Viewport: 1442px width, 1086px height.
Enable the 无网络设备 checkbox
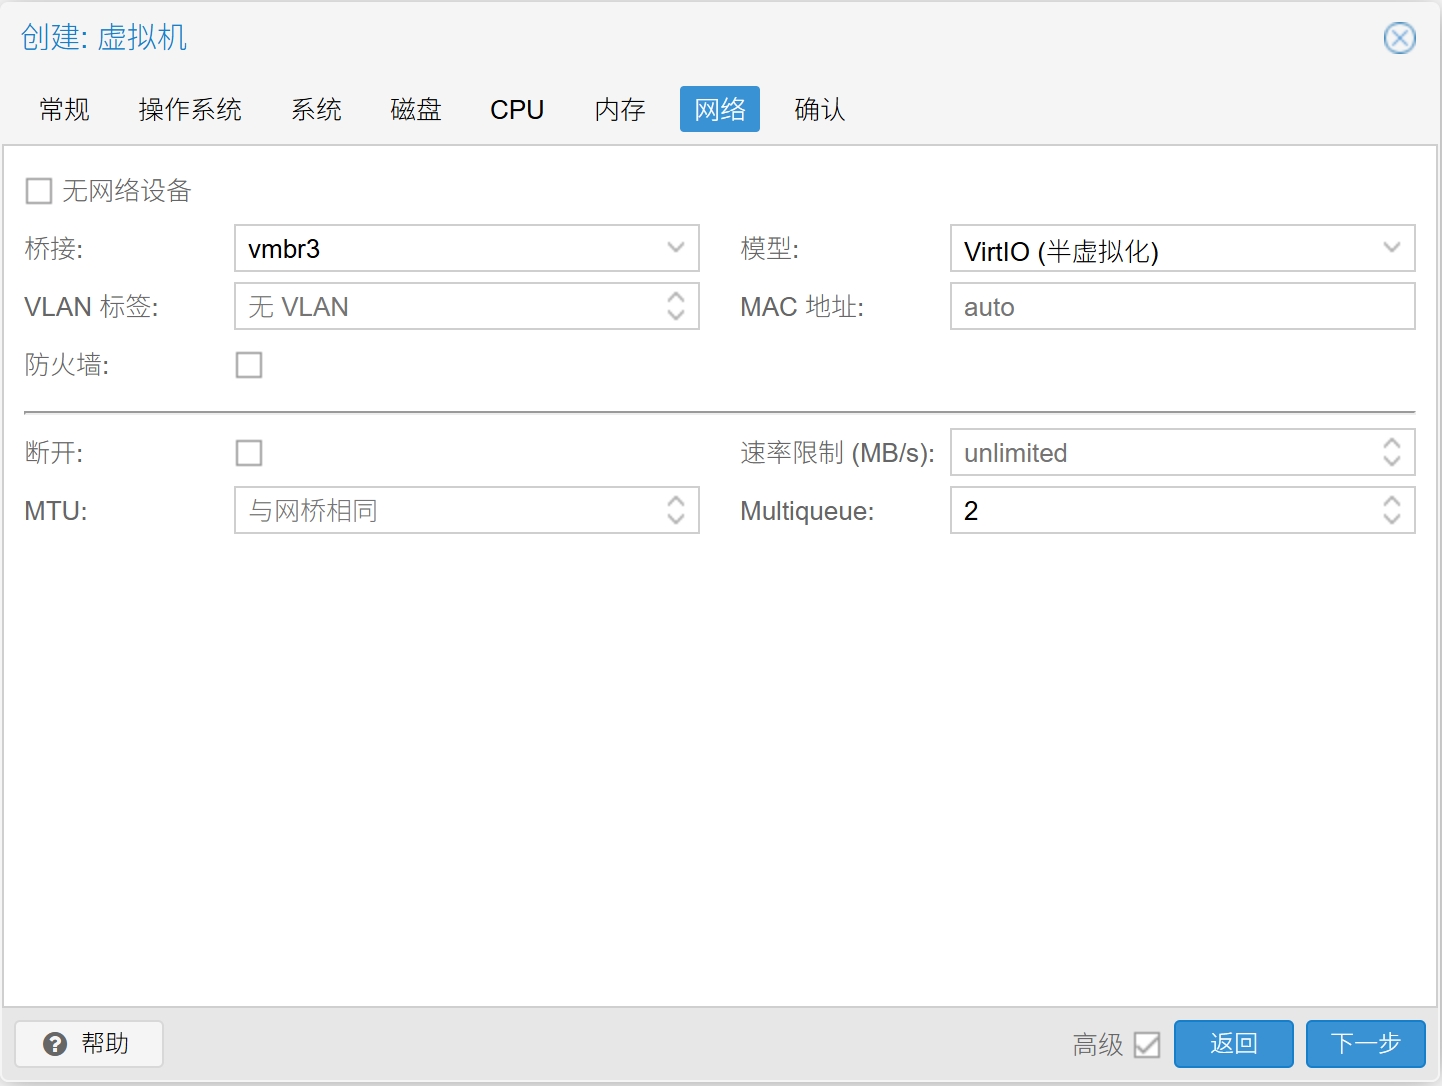[x=39, y=191]
